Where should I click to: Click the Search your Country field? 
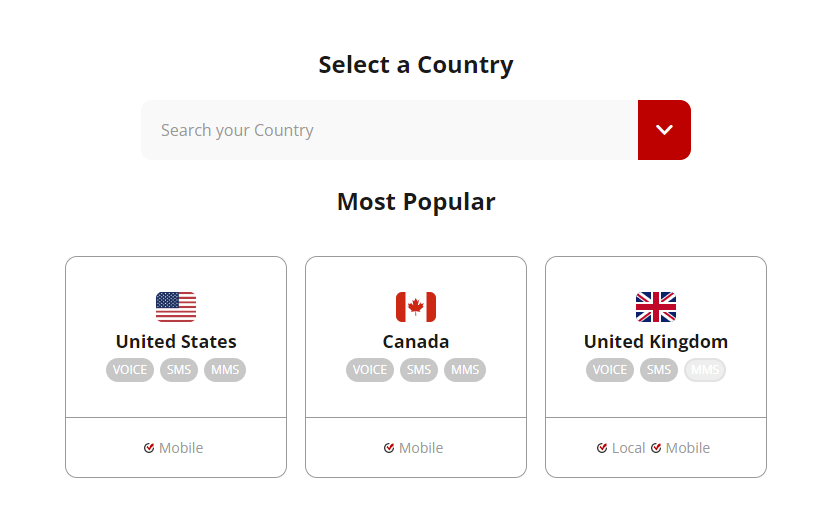tap(390, 130)
